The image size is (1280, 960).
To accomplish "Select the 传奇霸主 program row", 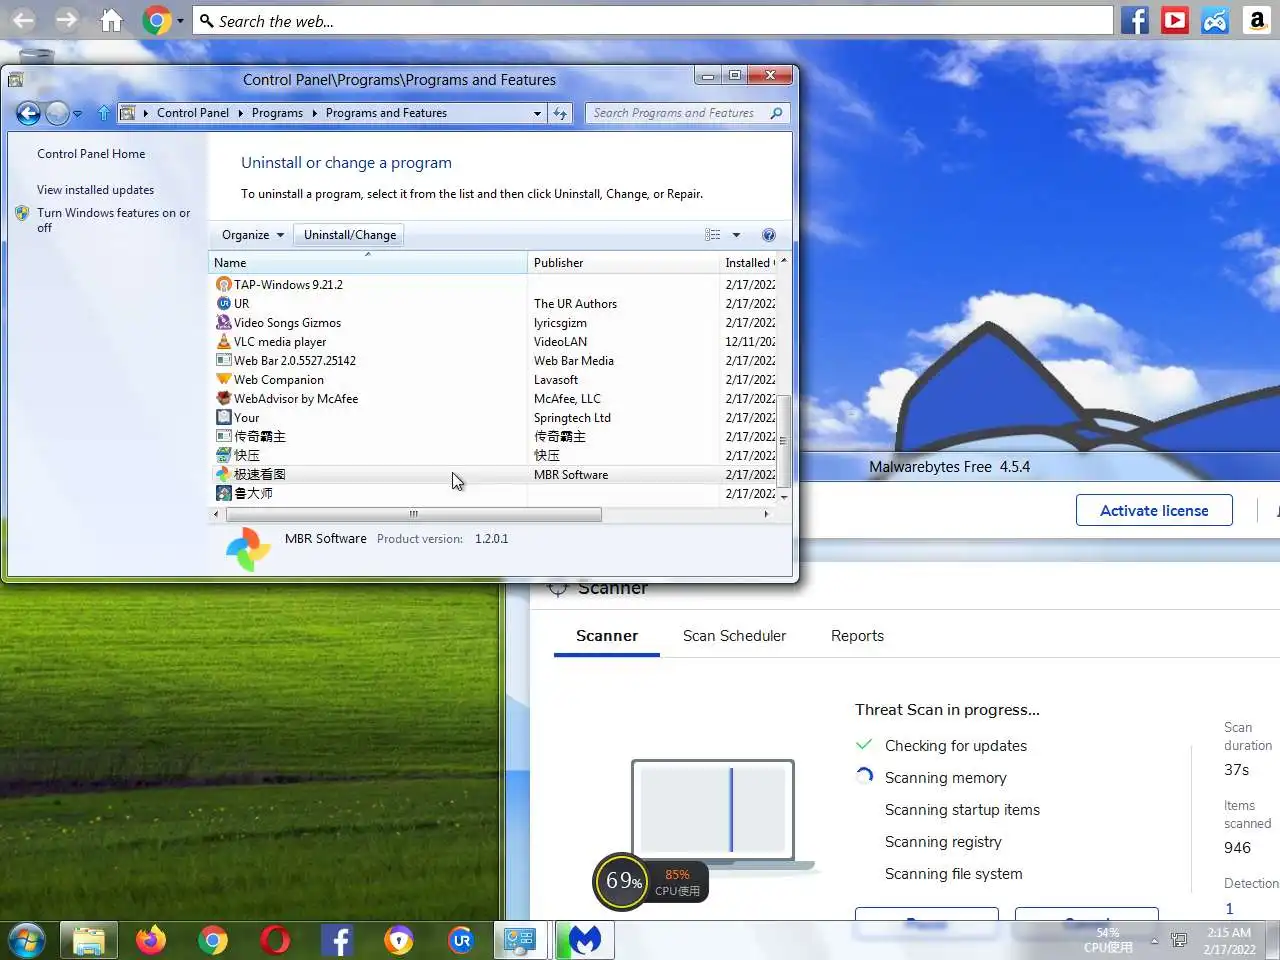I will 495,437.
